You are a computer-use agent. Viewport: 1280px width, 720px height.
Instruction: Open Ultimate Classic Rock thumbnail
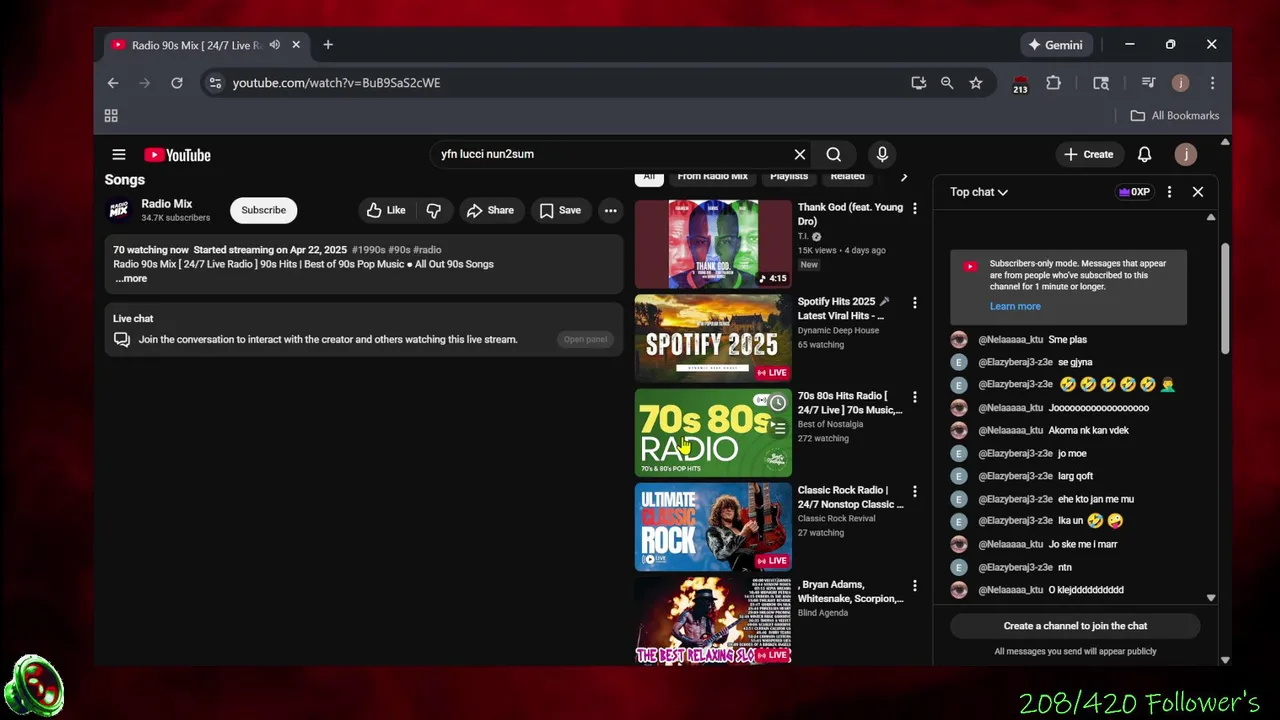[x=713, y=526]
